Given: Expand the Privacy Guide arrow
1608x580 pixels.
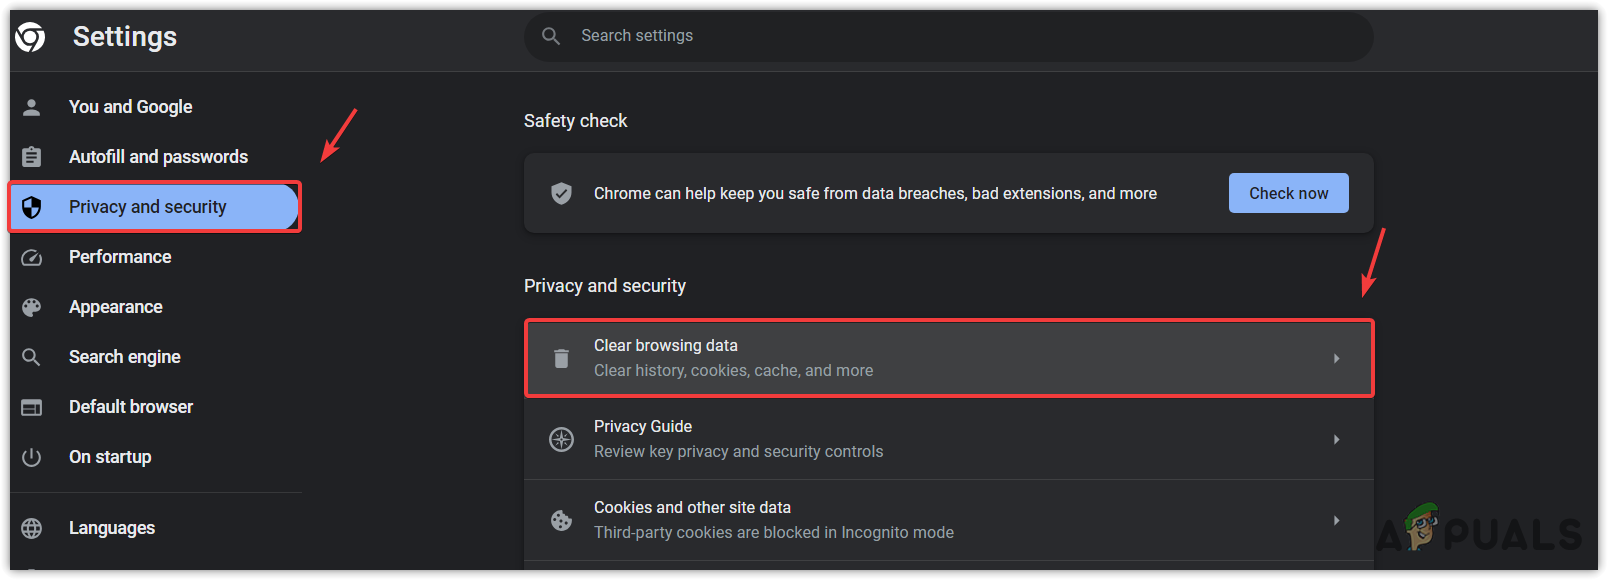Looking at the screenshot, I should coord(1336,439).
